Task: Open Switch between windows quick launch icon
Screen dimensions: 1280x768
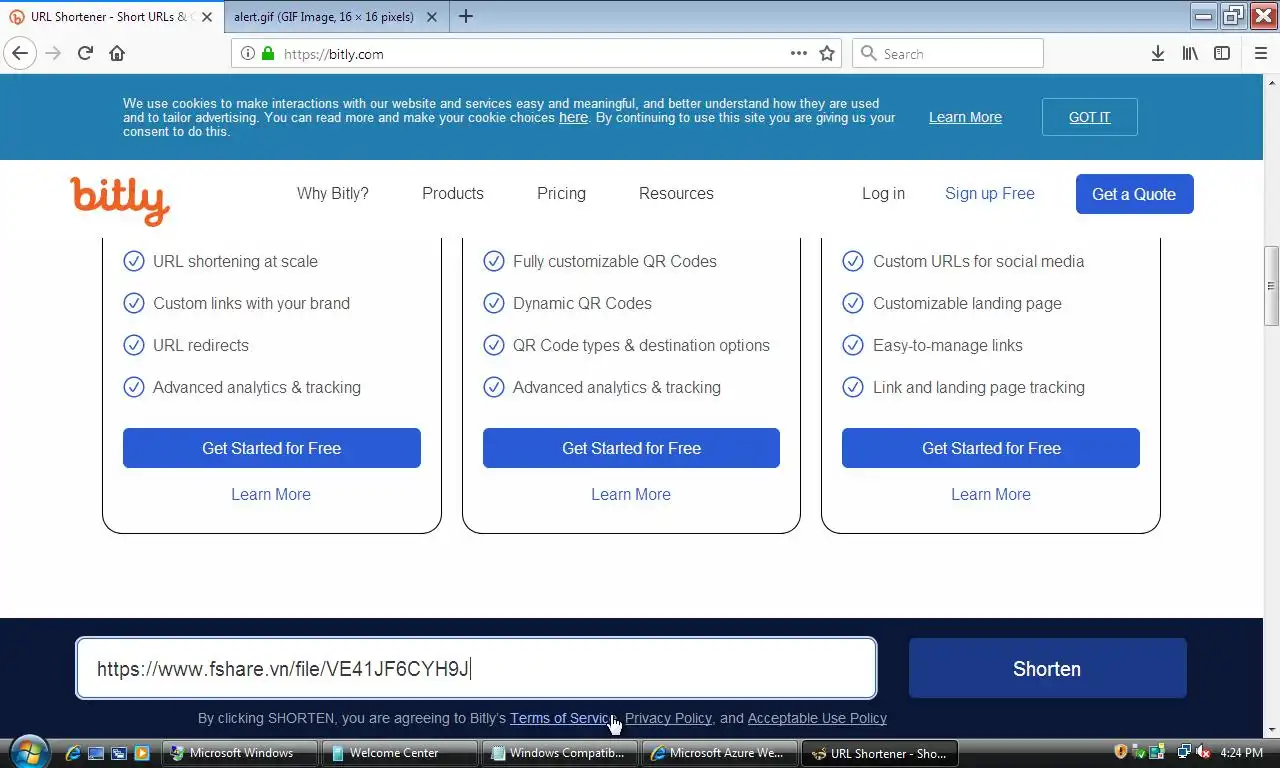Action: [119, 753]
